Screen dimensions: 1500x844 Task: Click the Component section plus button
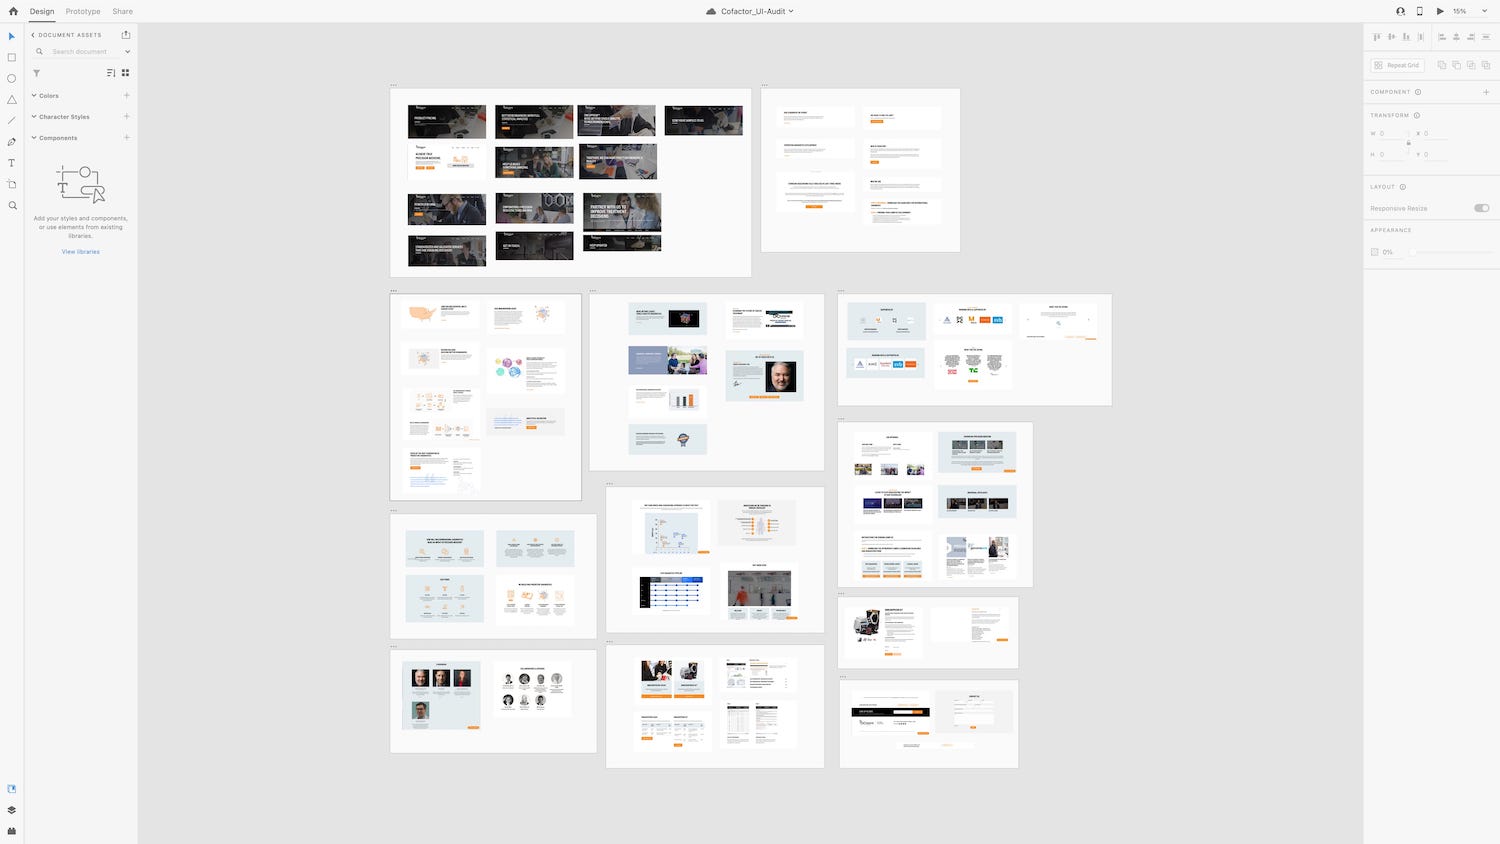(x=1486, y=92)
